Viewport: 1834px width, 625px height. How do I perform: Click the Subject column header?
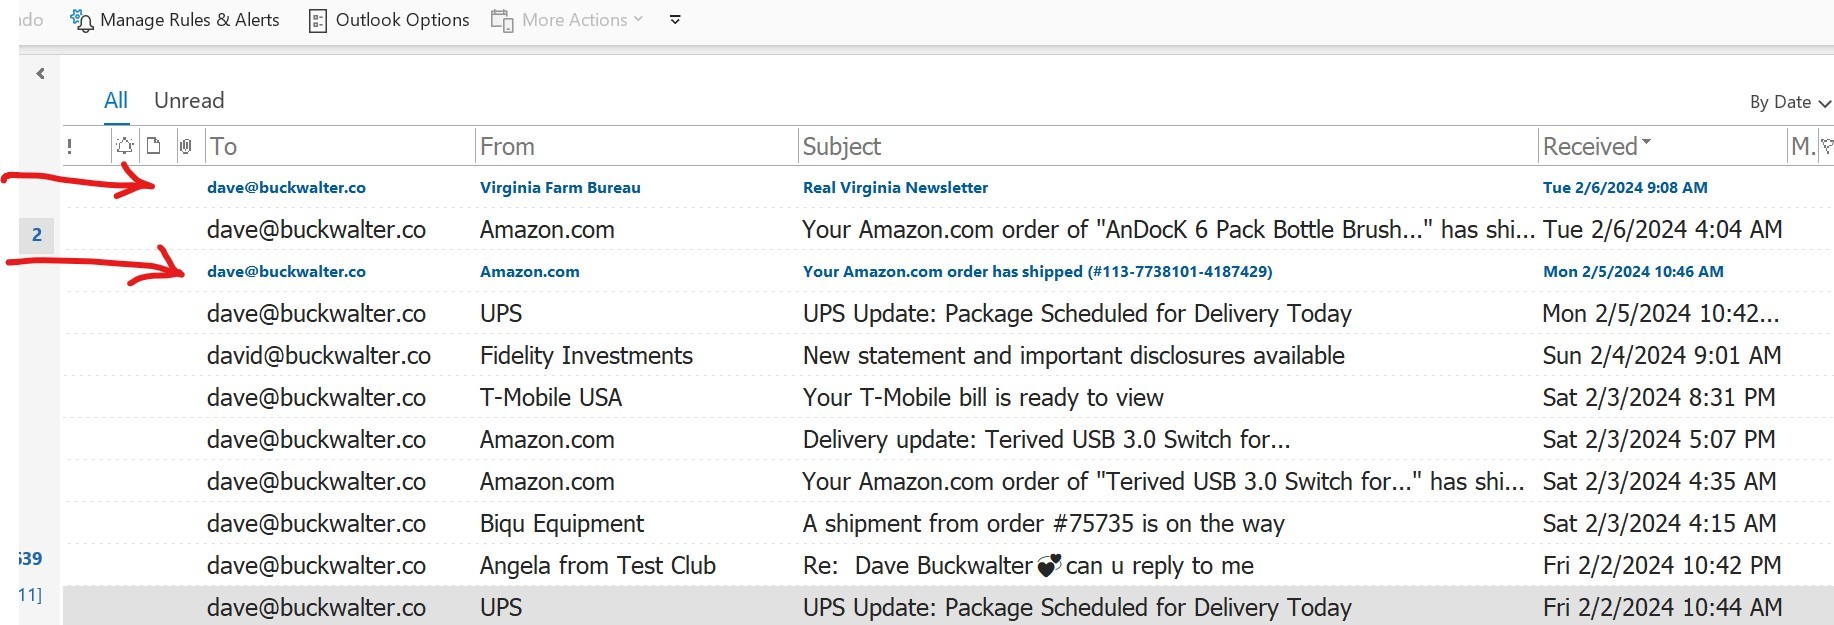coord(842,146)
